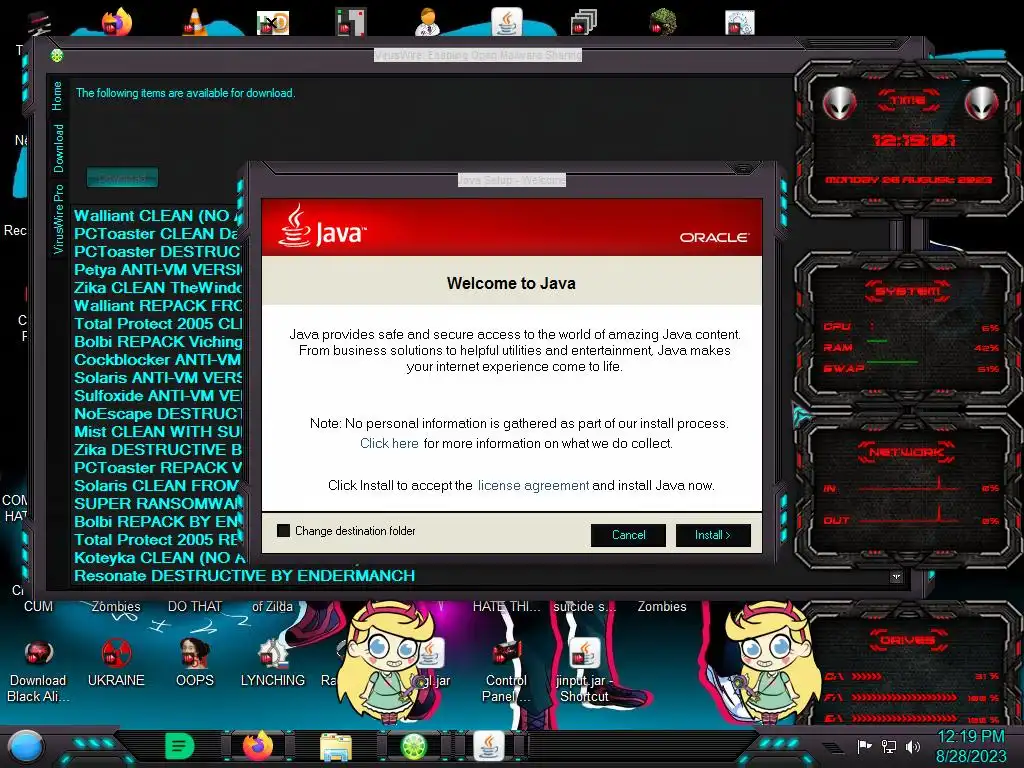
Task: Click the Java coffee cup in top dock
Action: tap(507, 22)
